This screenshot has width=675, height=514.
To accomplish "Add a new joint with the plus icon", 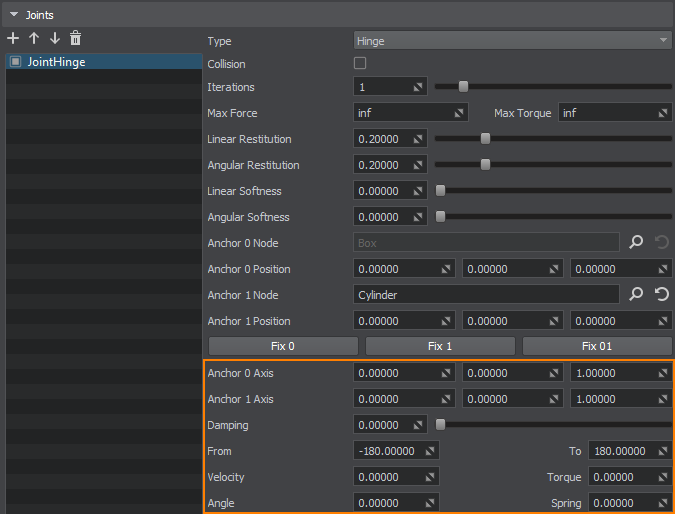I will pos(13,38).
